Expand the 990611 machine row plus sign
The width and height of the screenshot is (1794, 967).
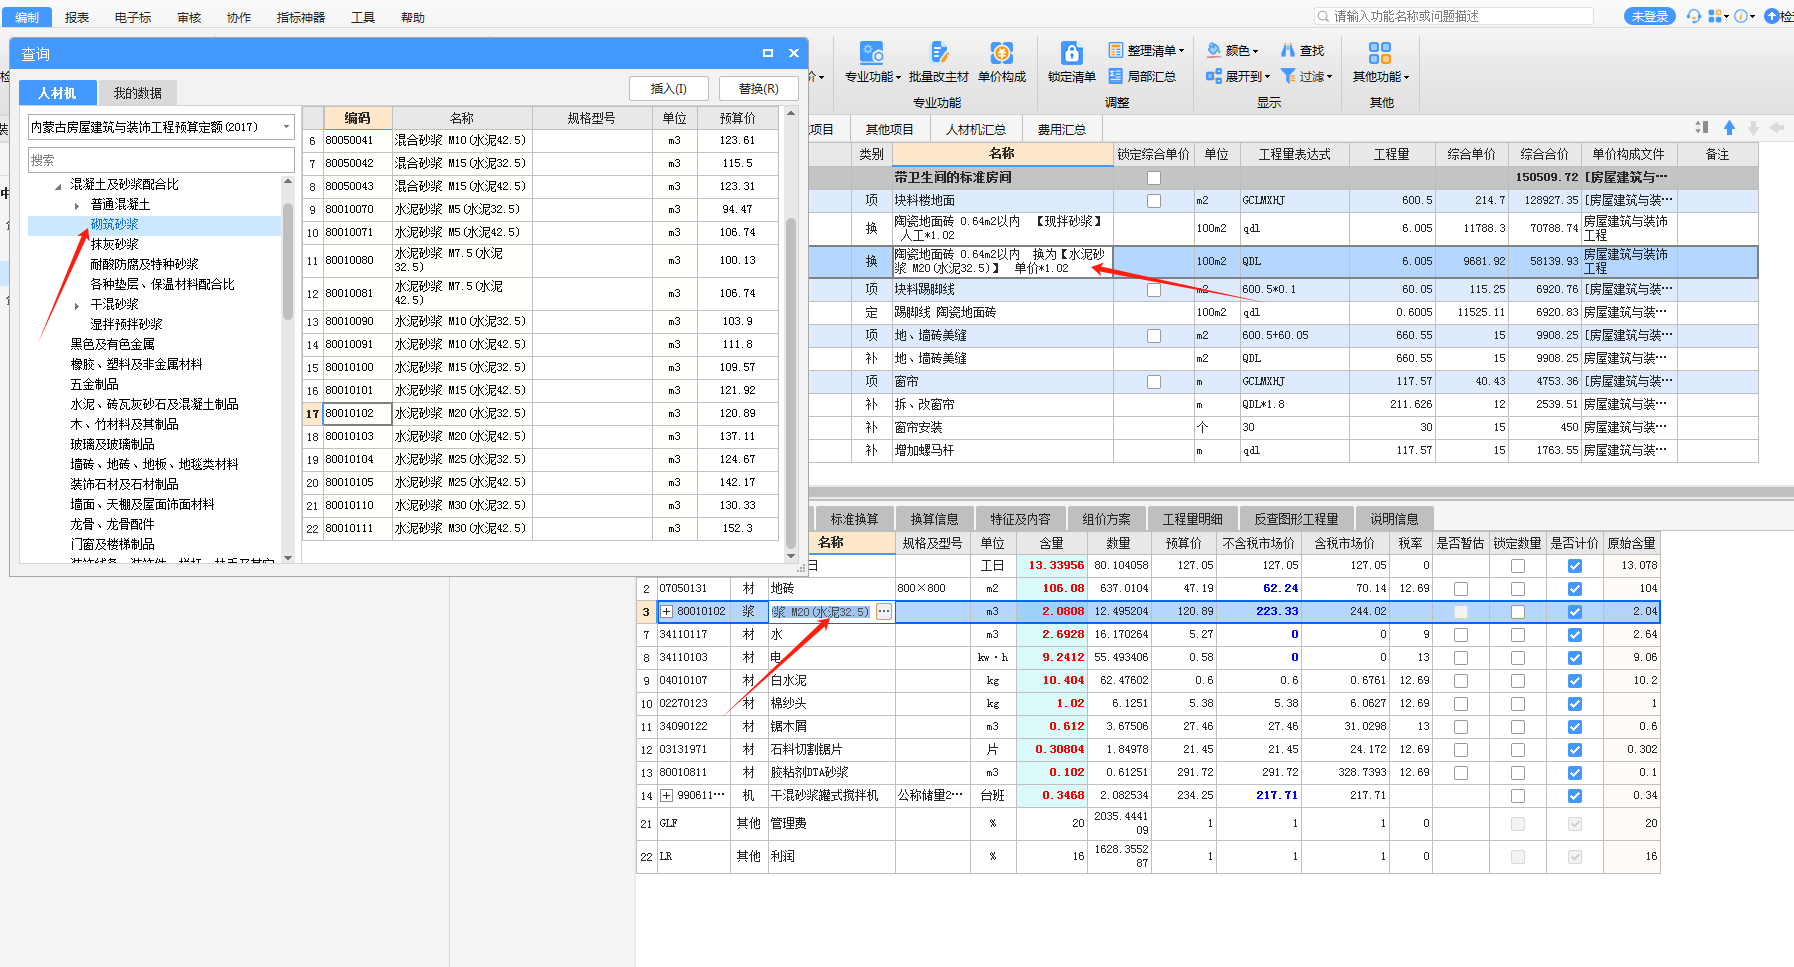pos(667,796)
